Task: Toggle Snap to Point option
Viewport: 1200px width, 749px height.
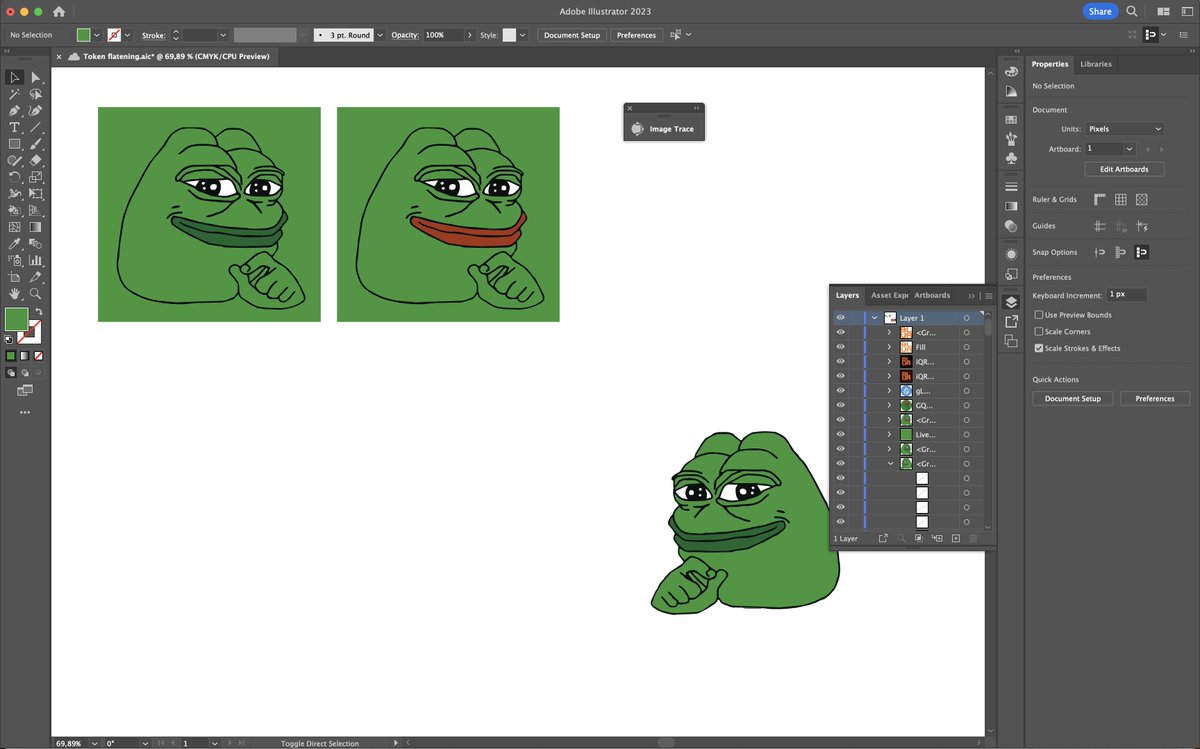Action: pyautogui.click(x=1100, y=252)
